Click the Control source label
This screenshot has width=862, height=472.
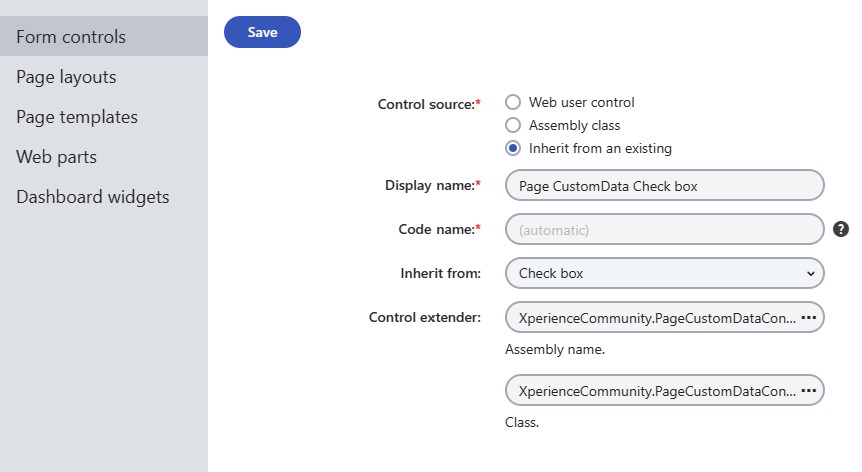[425, 104]
